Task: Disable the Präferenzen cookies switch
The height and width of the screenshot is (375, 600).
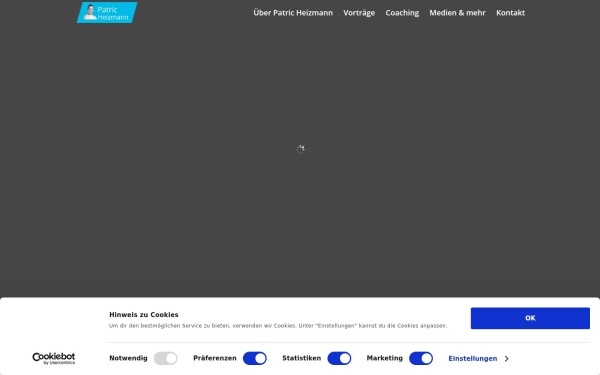Action: pyautogui.click(x=255, y=358)
